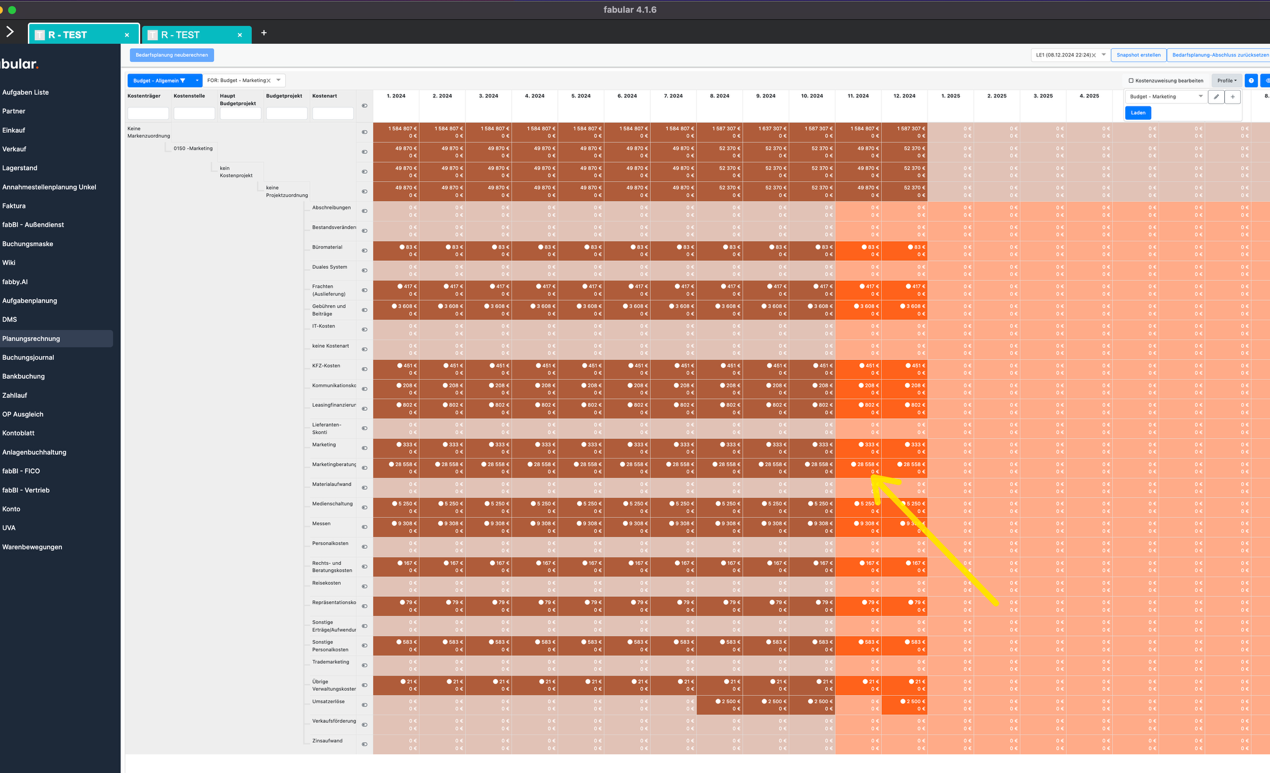Viewport: 1270px width, 773px height.
Task: Toggle the eye icon next to the Marketing row
Action: coord(363,446)
